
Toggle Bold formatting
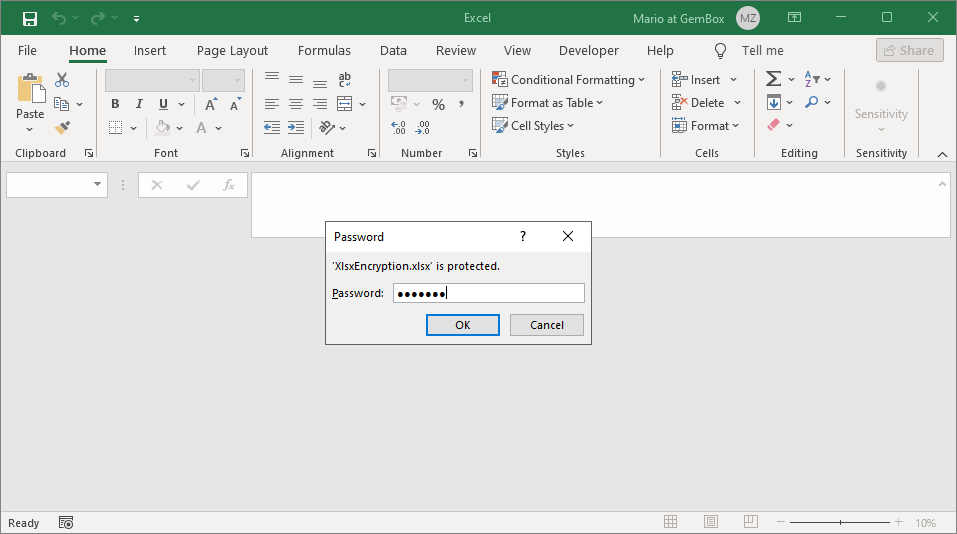[x=115, y=104]
